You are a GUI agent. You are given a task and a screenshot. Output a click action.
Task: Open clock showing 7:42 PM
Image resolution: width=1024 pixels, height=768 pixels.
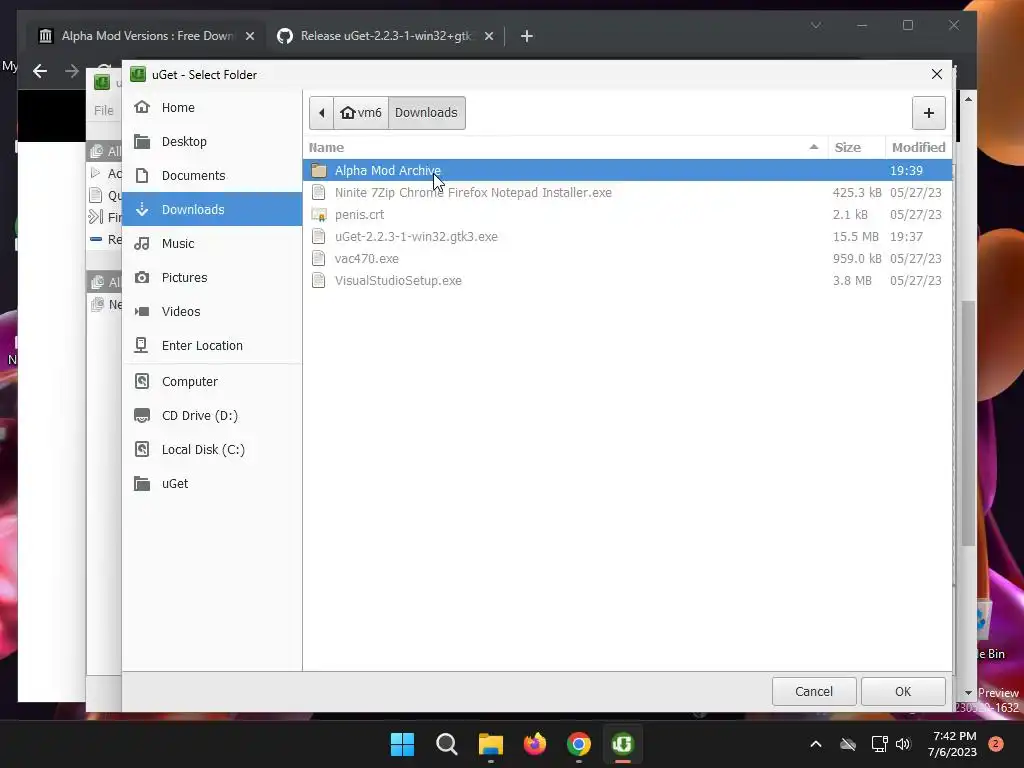(952, 744)
